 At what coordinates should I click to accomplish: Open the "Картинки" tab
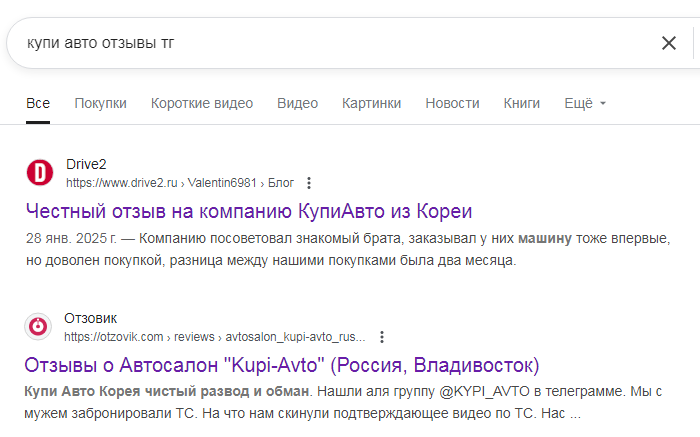(371, 103)
